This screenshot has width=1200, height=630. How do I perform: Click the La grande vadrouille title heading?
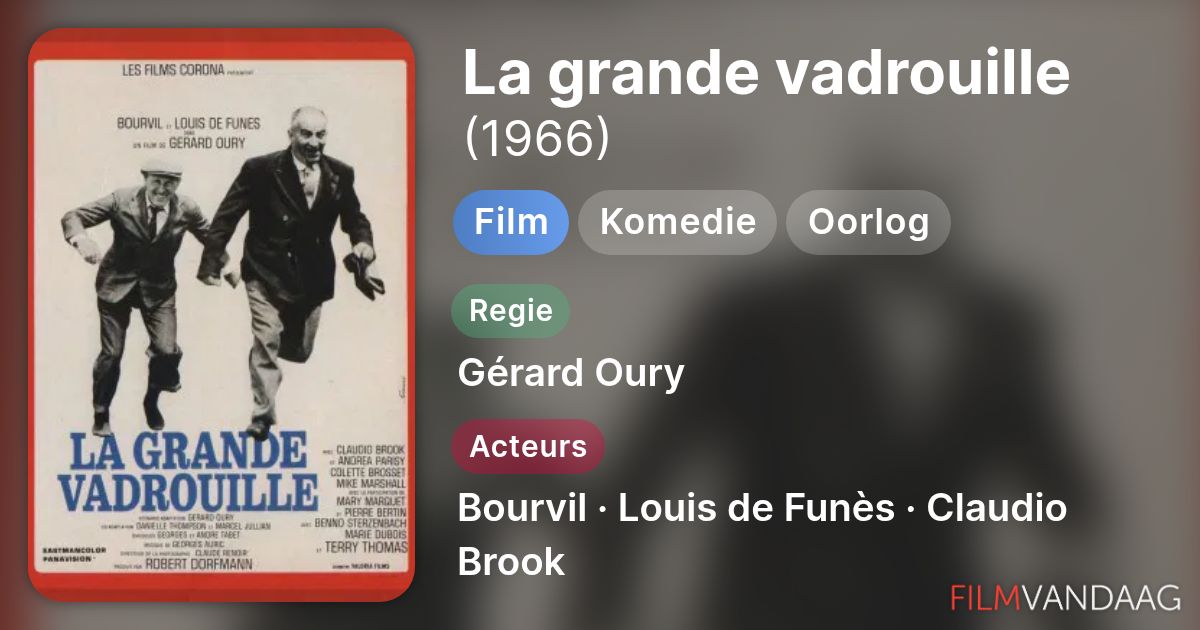(767, 72)
